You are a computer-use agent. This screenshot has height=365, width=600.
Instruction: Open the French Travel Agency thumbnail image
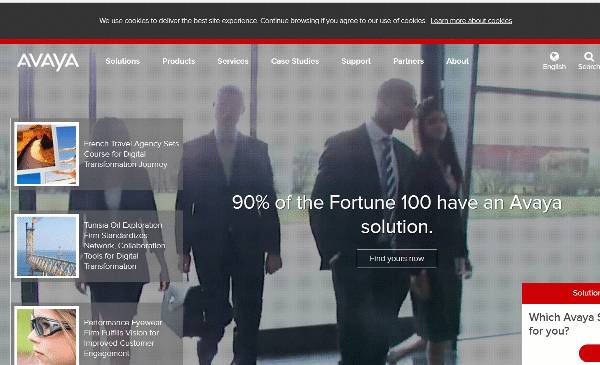47,154
